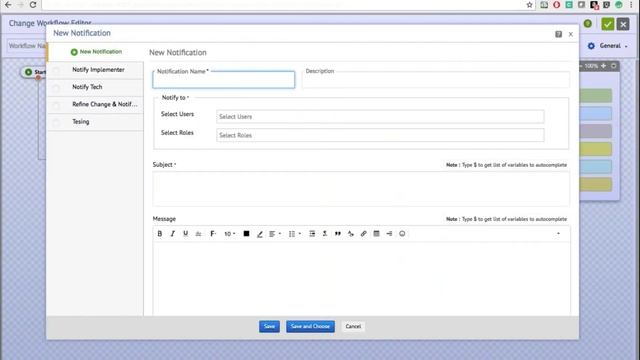Insert a horizontal rule in message

(389, 234)
